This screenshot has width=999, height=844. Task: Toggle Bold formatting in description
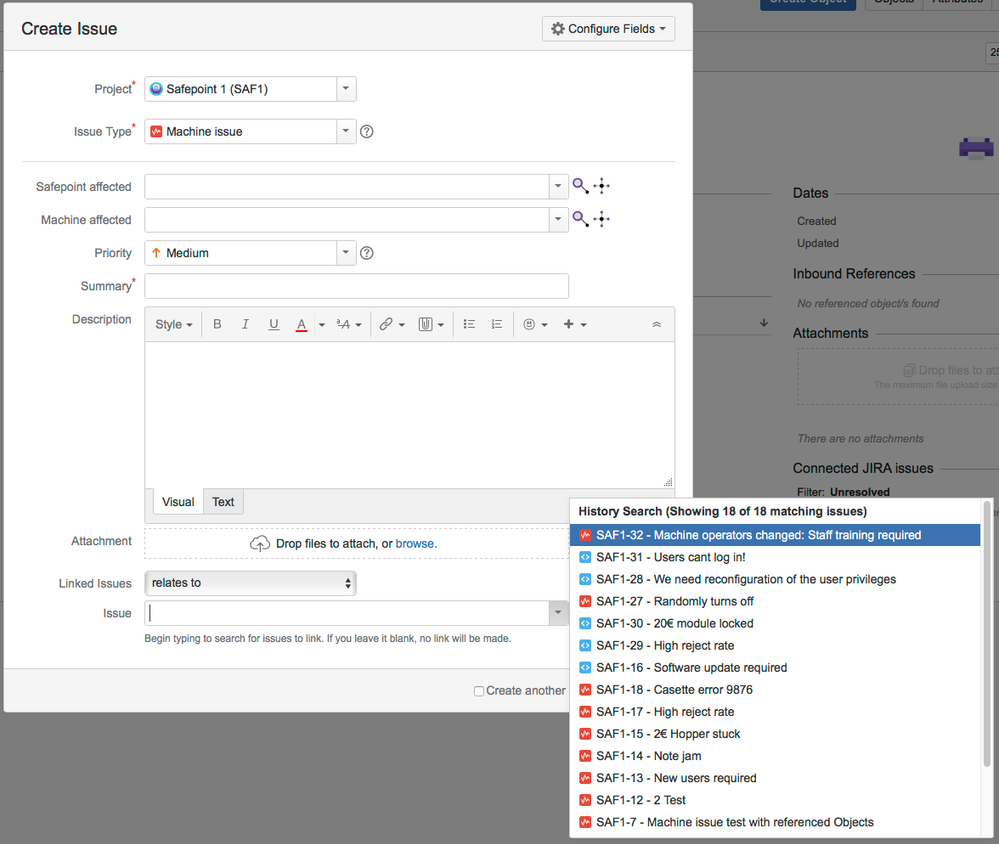click(x=217, y=324)
